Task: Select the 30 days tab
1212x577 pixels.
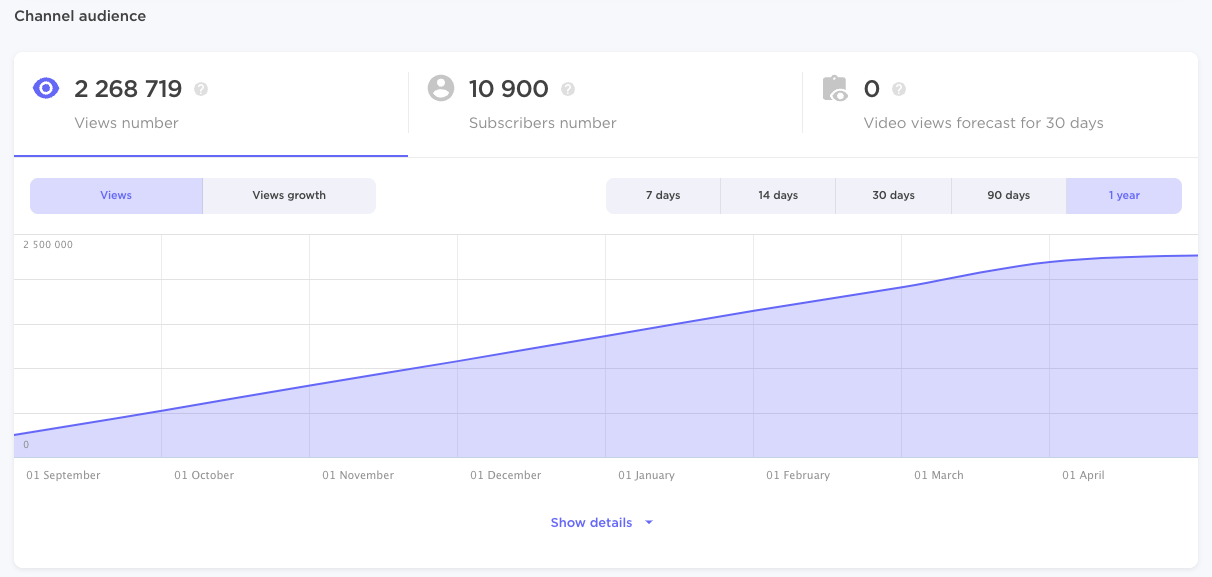Action: tap(893, 195)
